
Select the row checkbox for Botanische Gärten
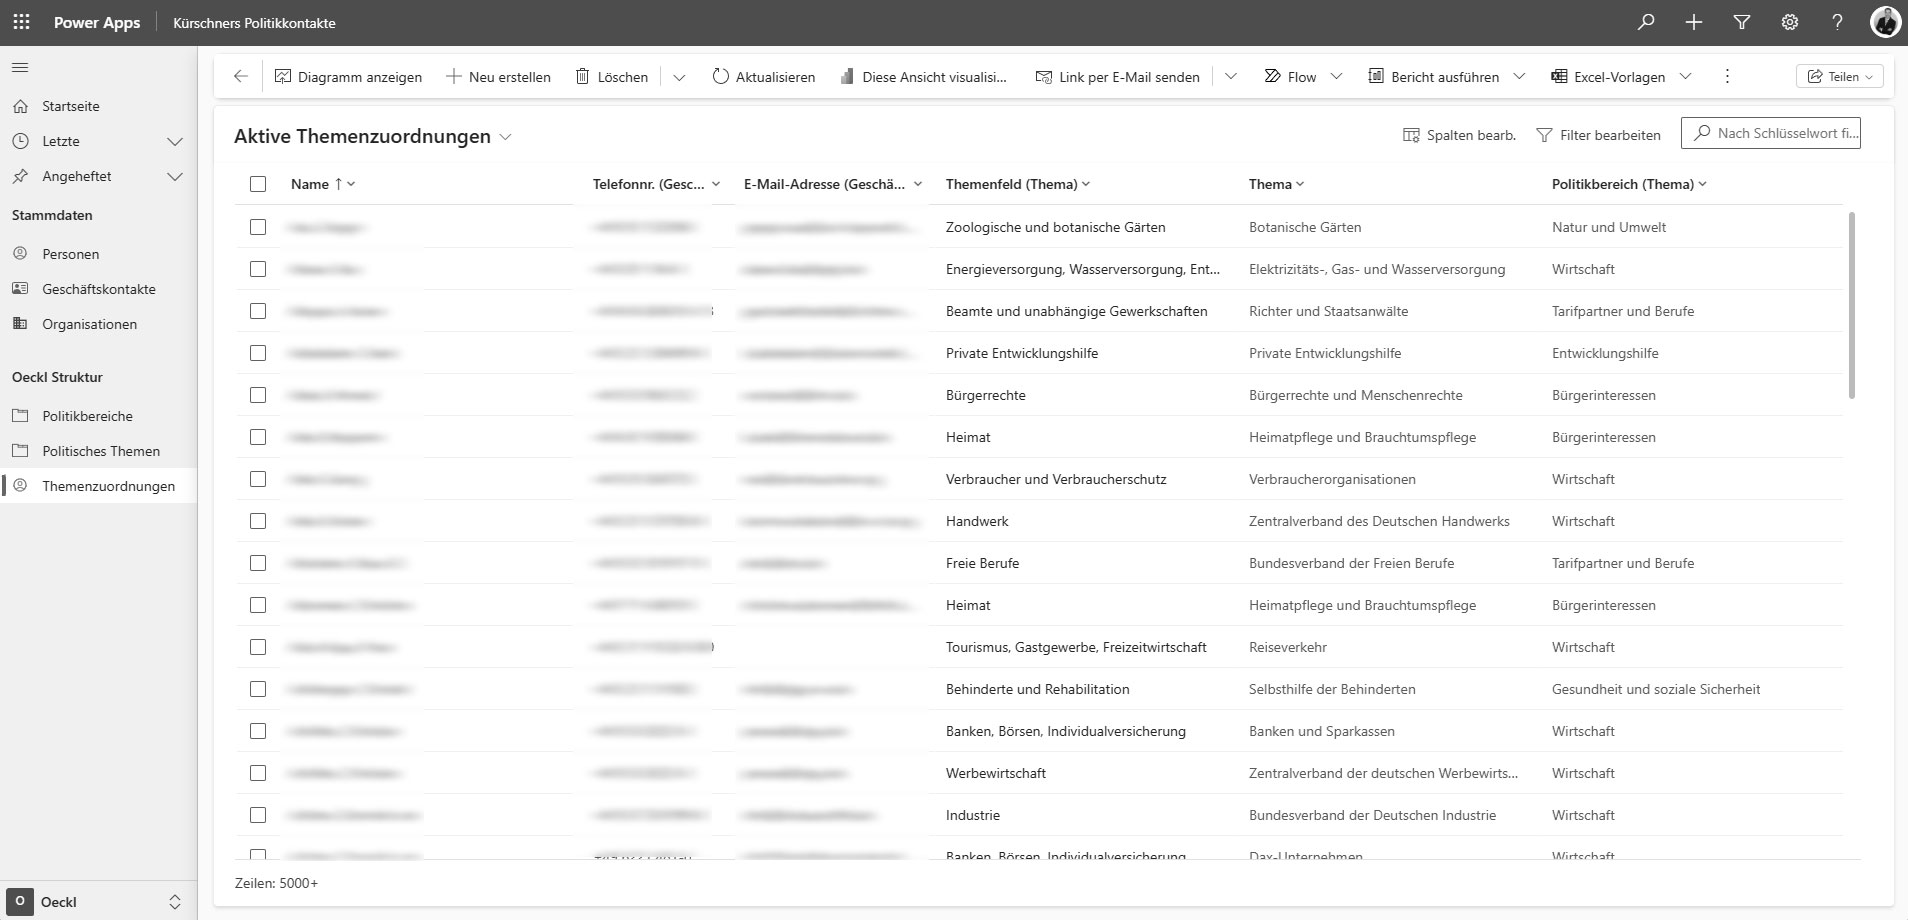click(258, 227)
